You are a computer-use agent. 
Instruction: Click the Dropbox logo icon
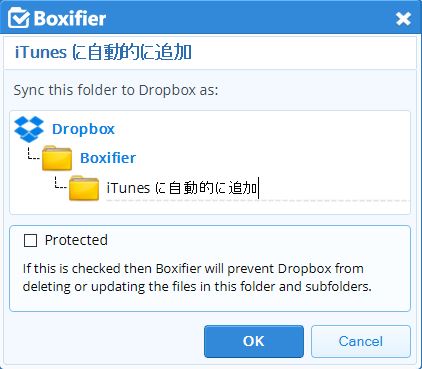[x=29, y=129]
